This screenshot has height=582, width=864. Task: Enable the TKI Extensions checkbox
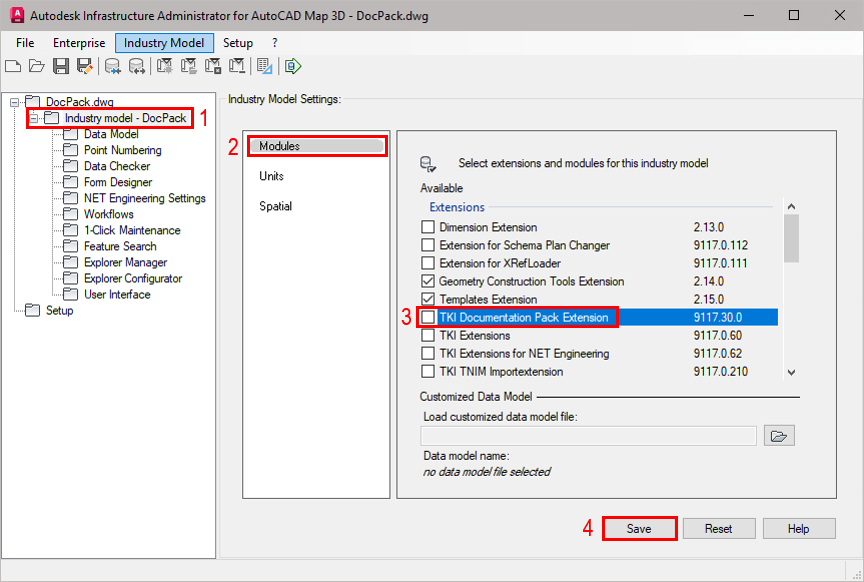[428, 335]
